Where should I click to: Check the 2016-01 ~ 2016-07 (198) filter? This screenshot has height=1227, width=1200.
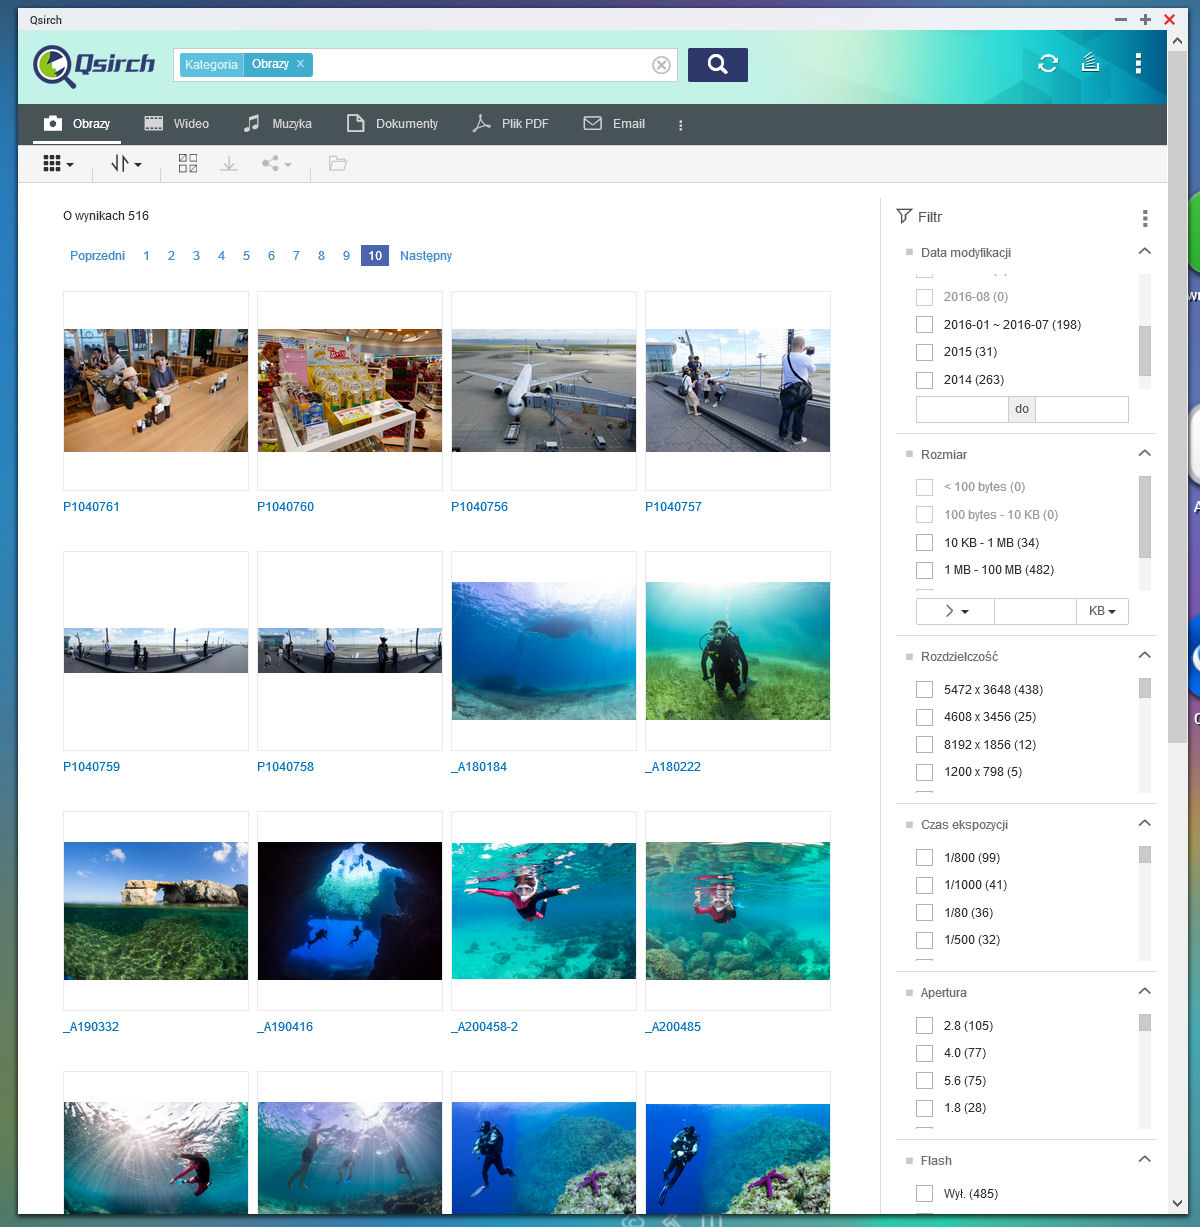click(924, 325)
